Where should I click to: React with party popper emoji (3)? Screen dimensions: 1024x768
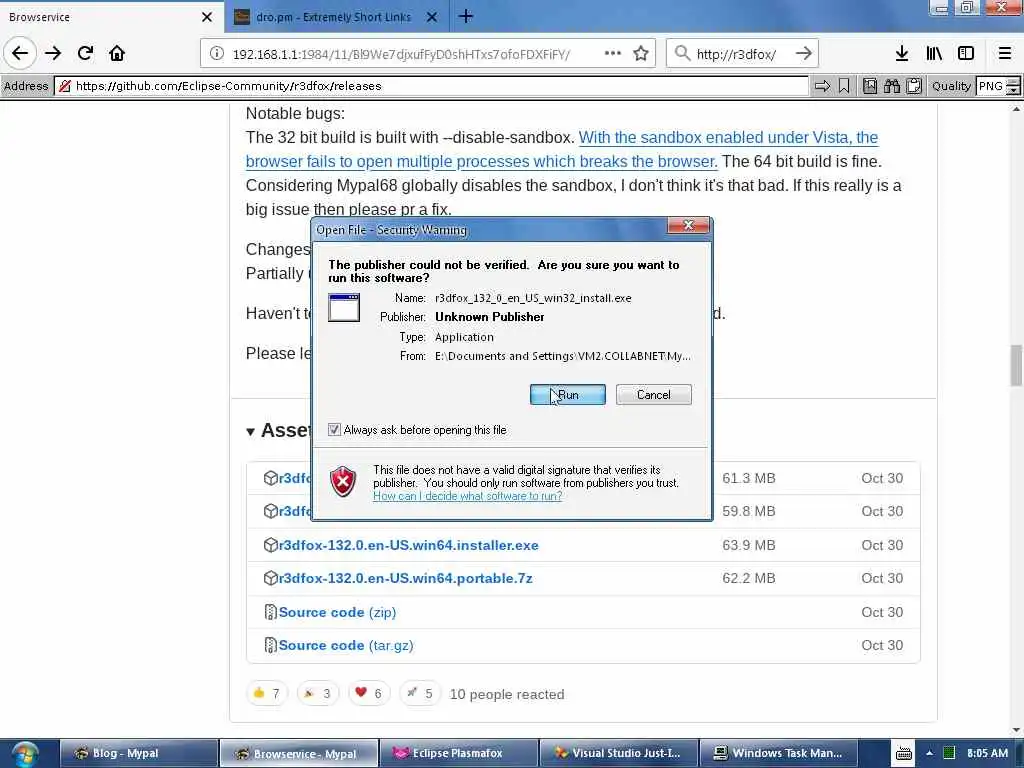(x=317, y=694)
